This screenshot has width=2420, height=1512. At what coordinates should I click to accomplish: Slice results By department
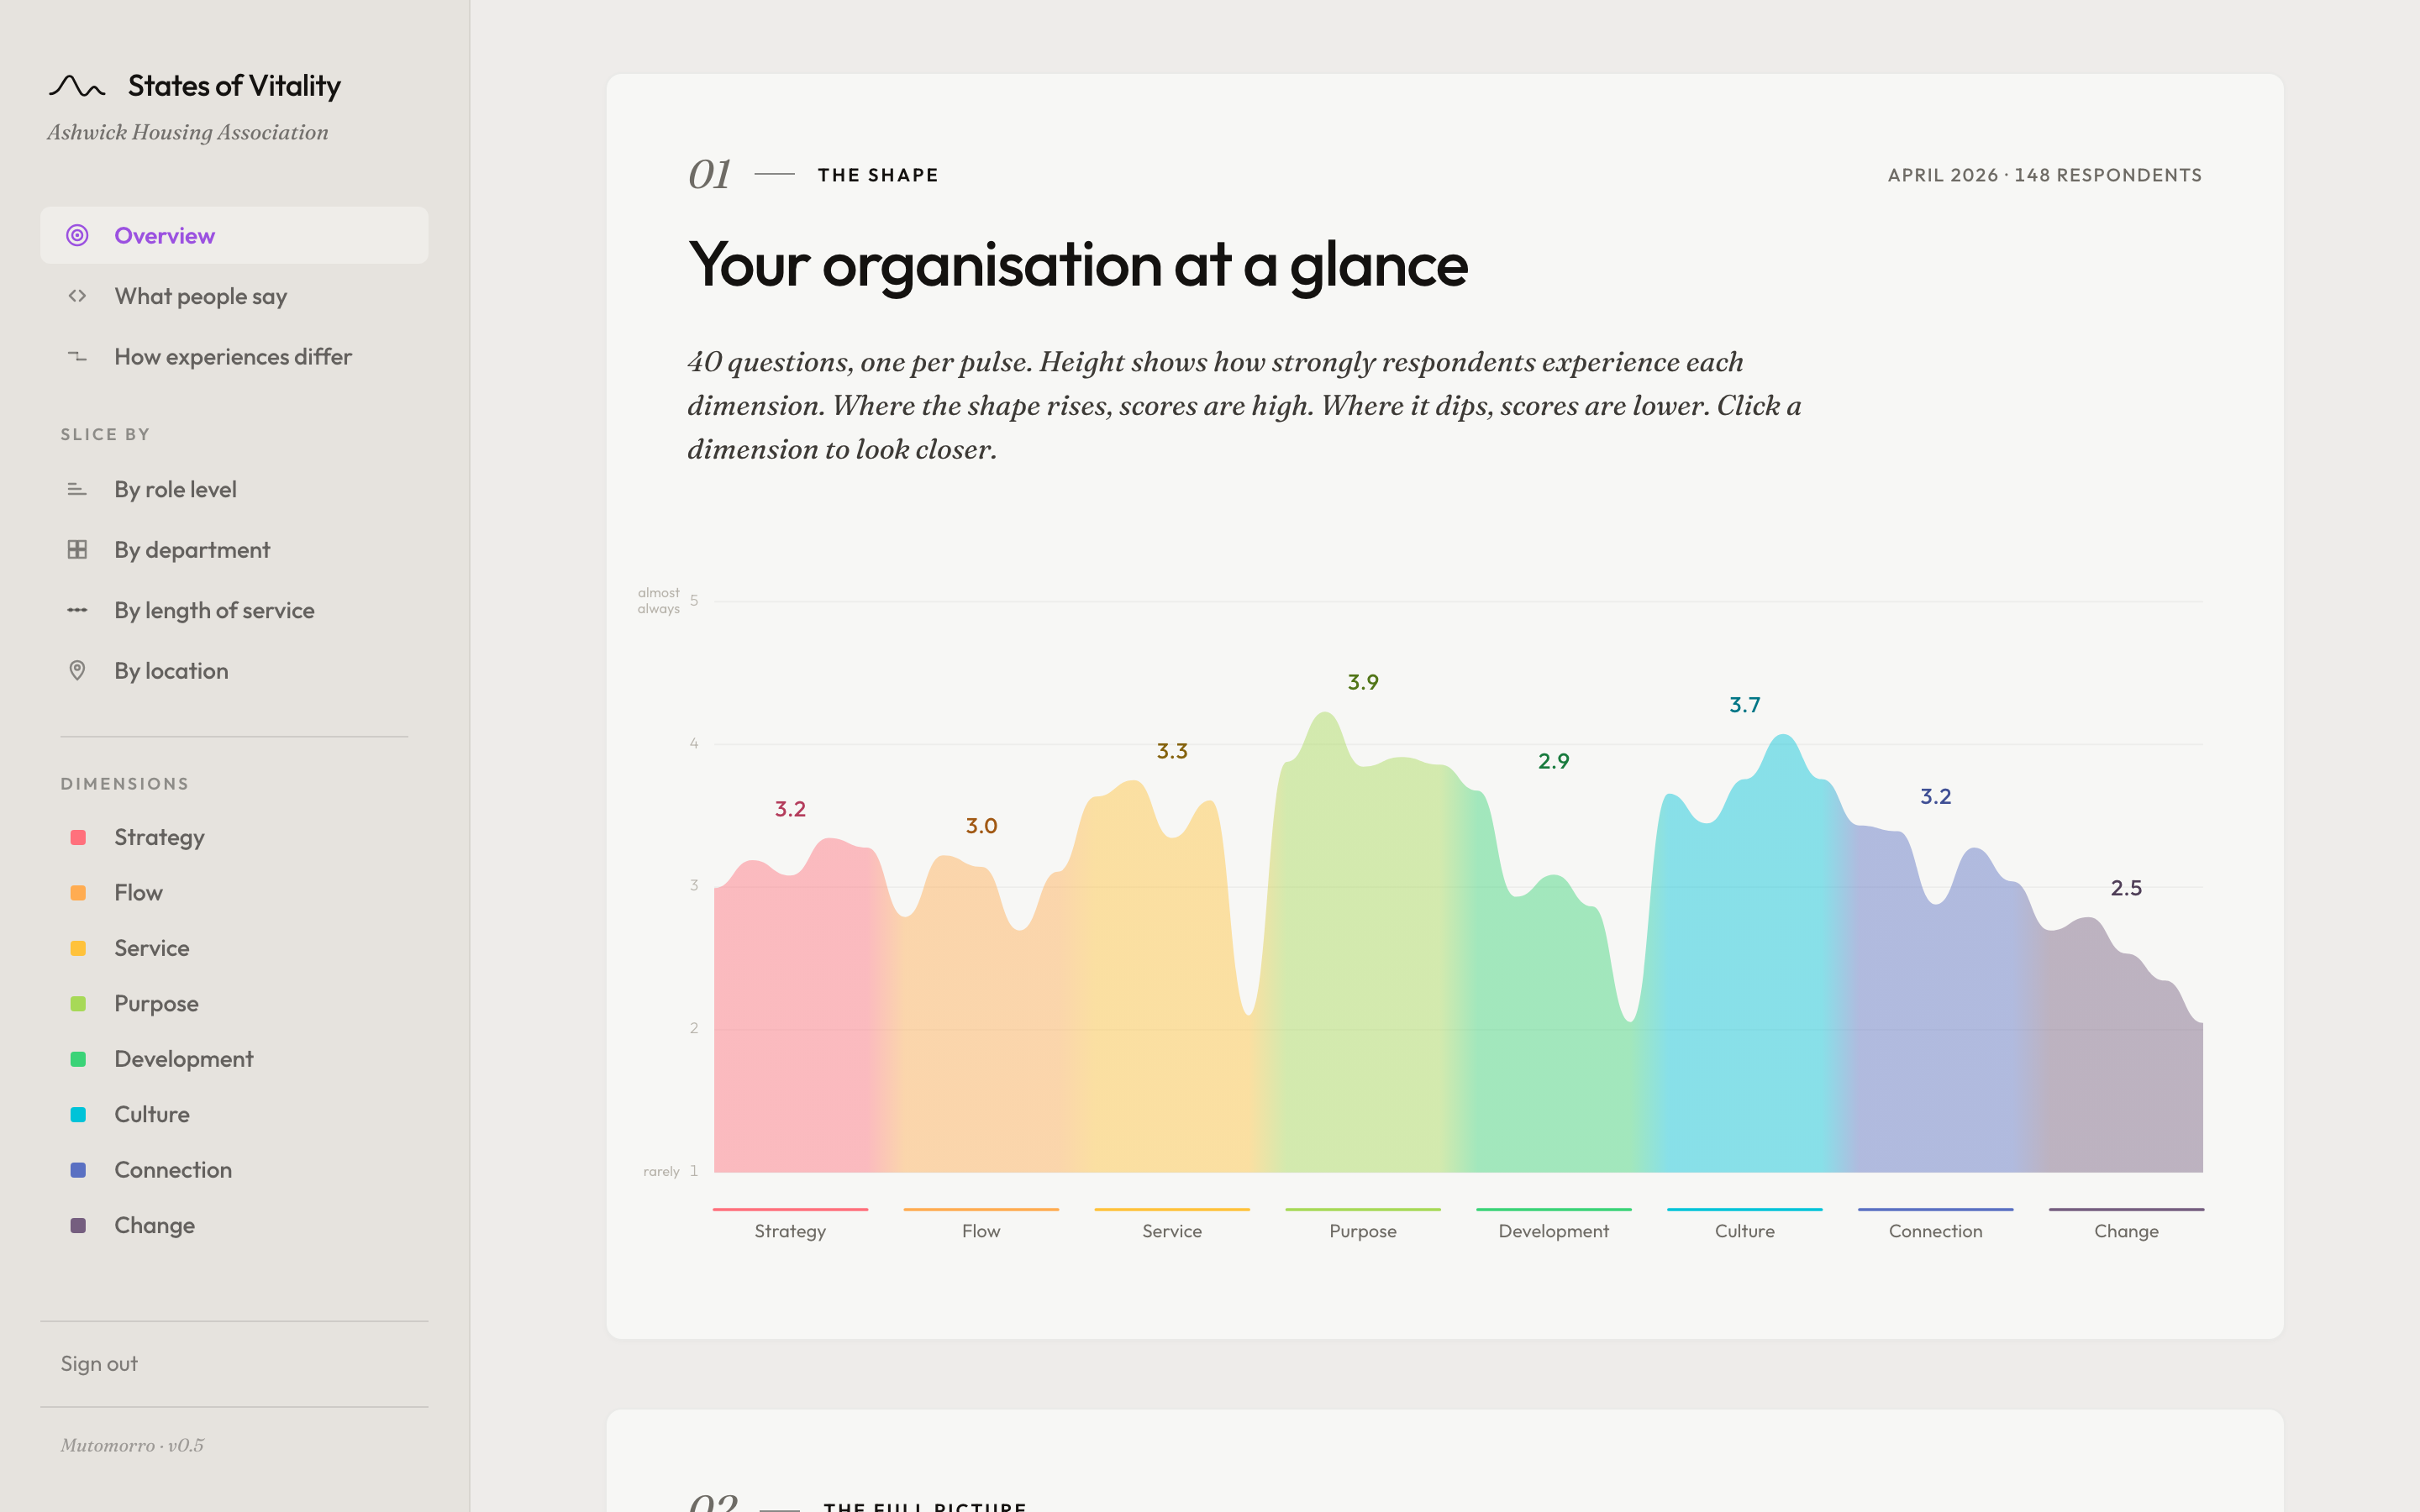pyautogui.click(x=191, y=550)
